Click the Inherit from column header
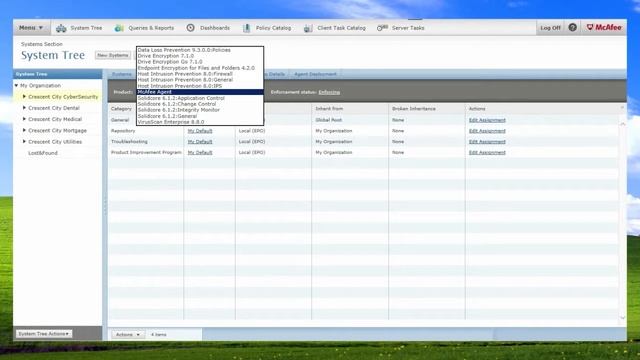This screenshot has height=360, width=640. (x=329, y=109)
